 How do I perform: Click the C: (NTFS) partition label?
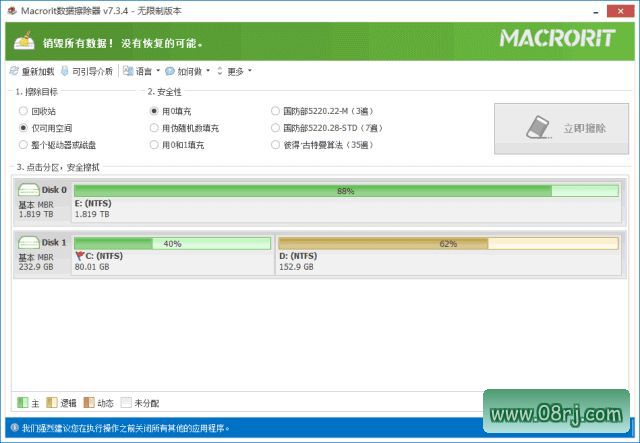(x=104, y=256)
